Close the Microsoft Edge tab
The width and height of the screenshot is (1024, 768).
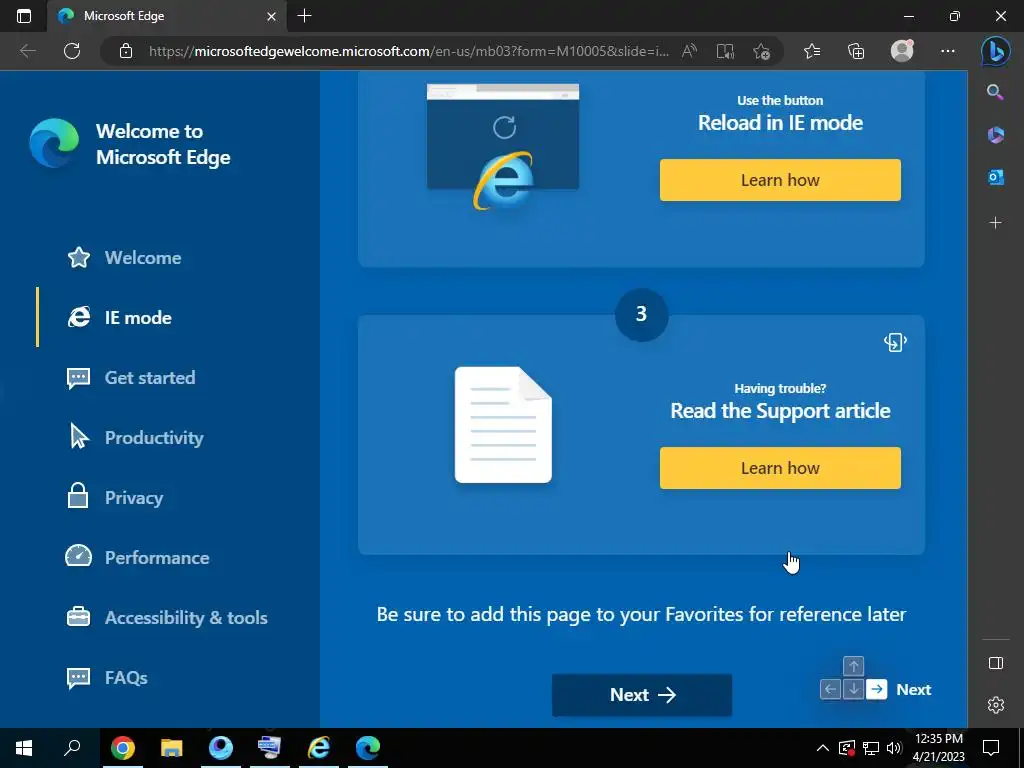click(272, 16)
